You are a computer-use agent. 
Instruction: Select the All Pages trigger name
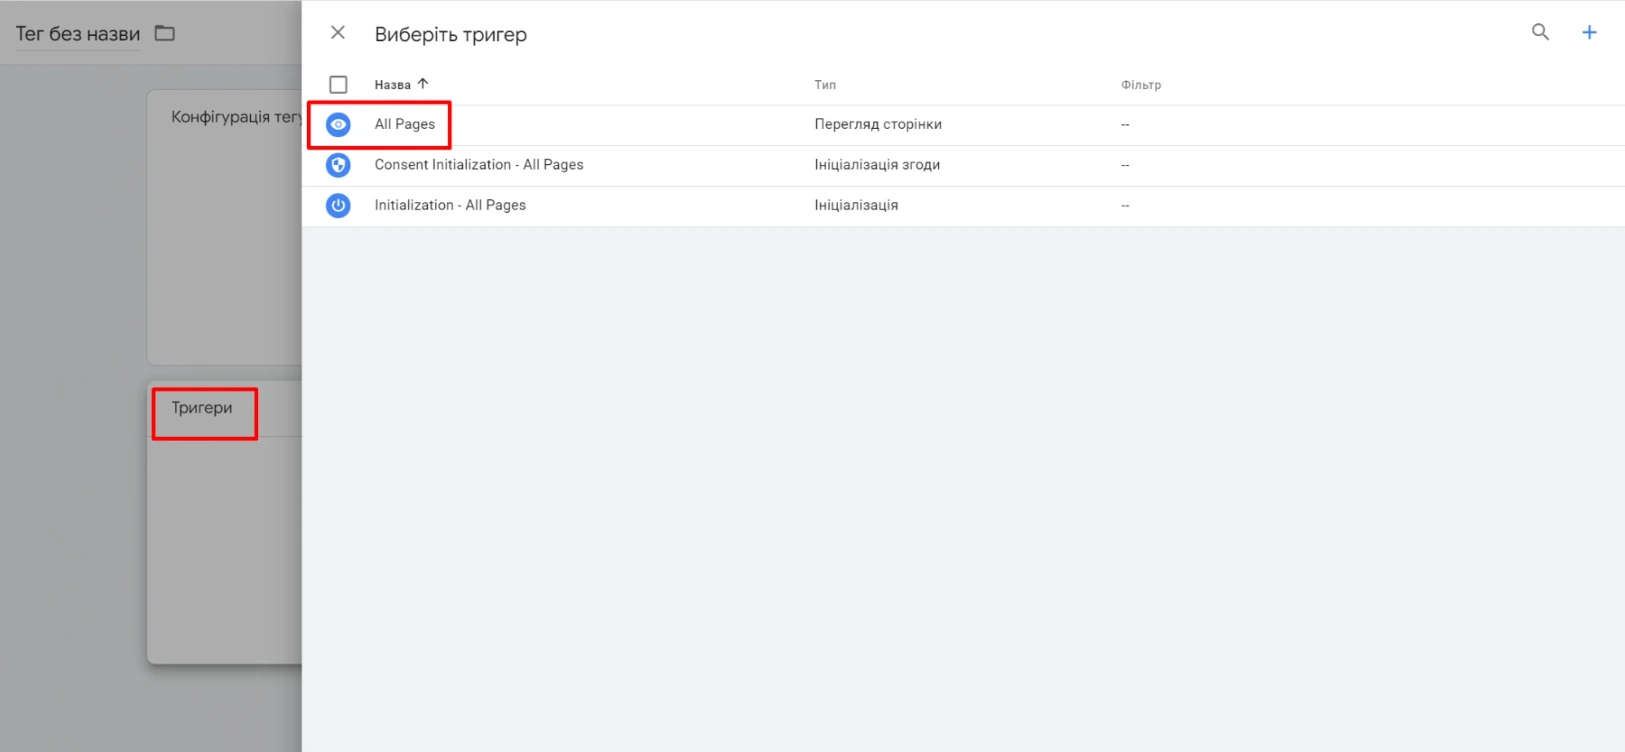tap(405, 124)
